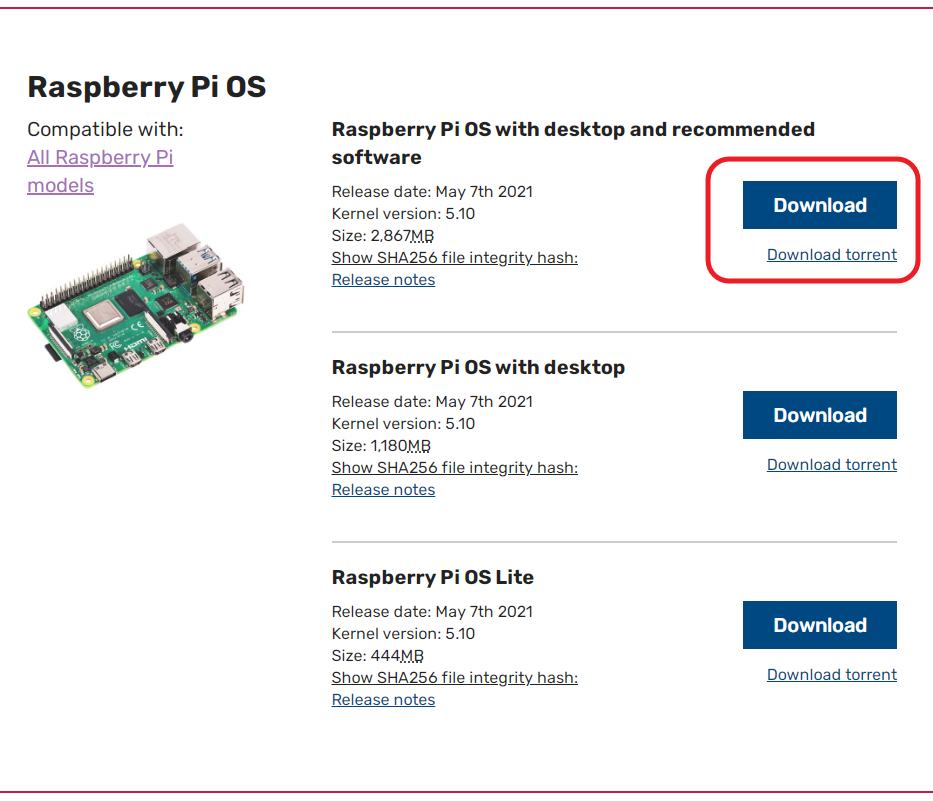Open the All Raspberry Pi models link
The image size is (933, 801).
click(x=100, y=171)
